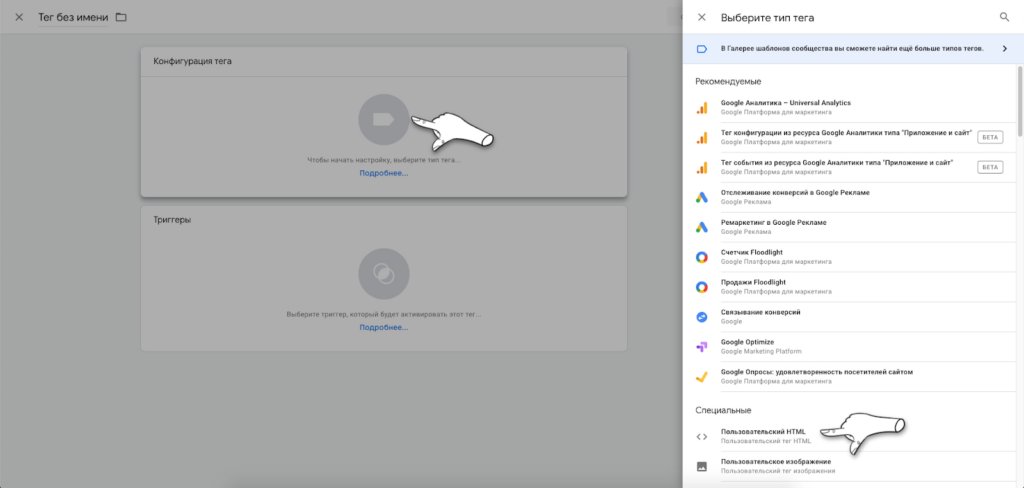Edit the tag name 'Тег без имени'
The height and width of the screenshot is (488, 1024).
click(73, 17)
